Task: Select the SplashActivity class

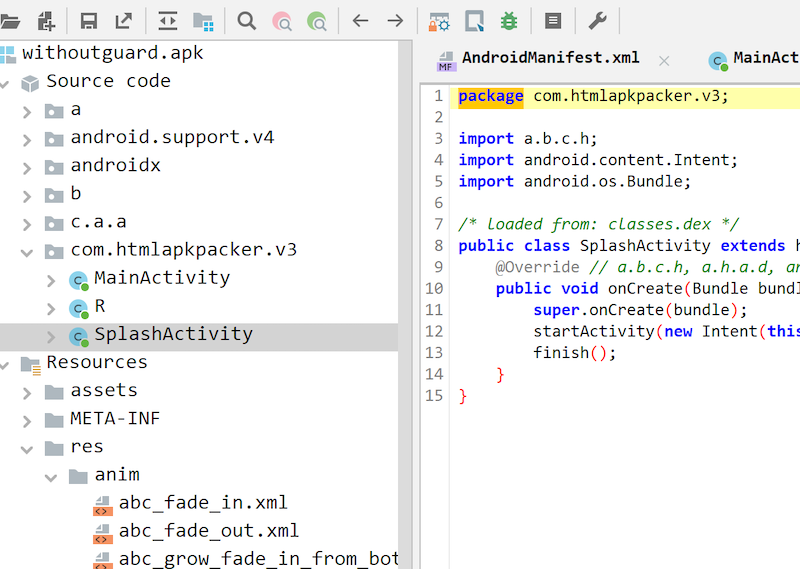Action: point(173,335)
